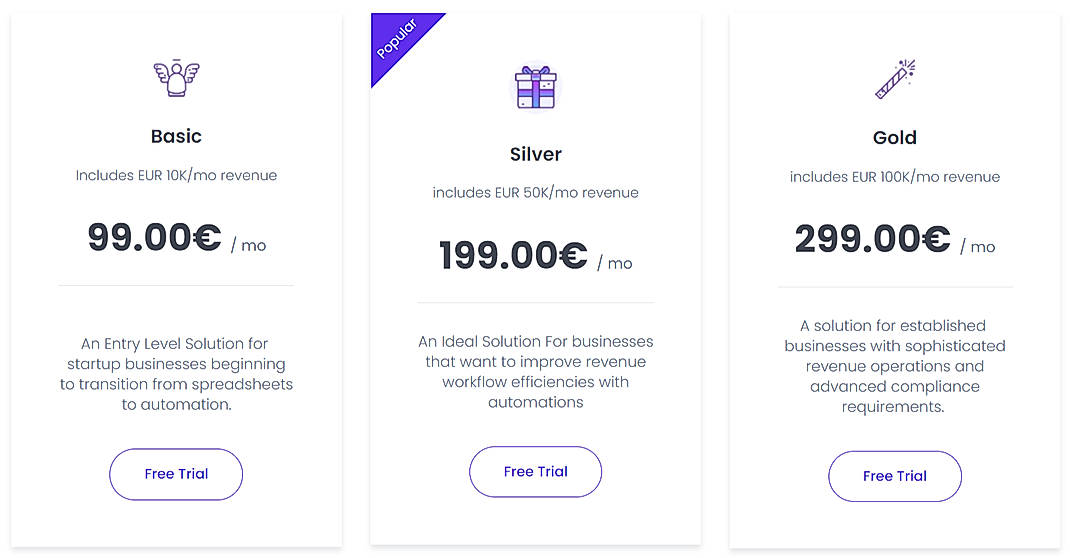Start Free Trial for the Silver plan

535,472
